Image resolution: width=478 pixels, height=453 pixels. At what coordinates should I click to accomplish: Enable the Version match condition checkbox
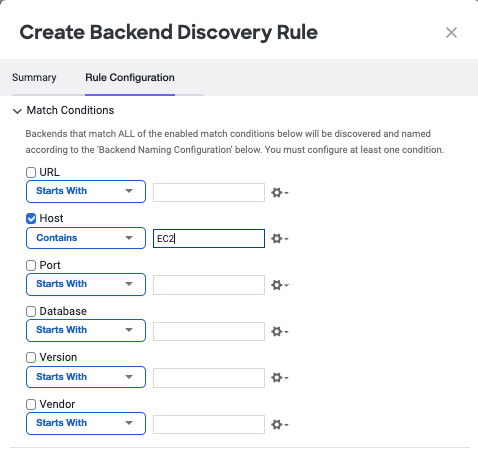tap(31, 358)
